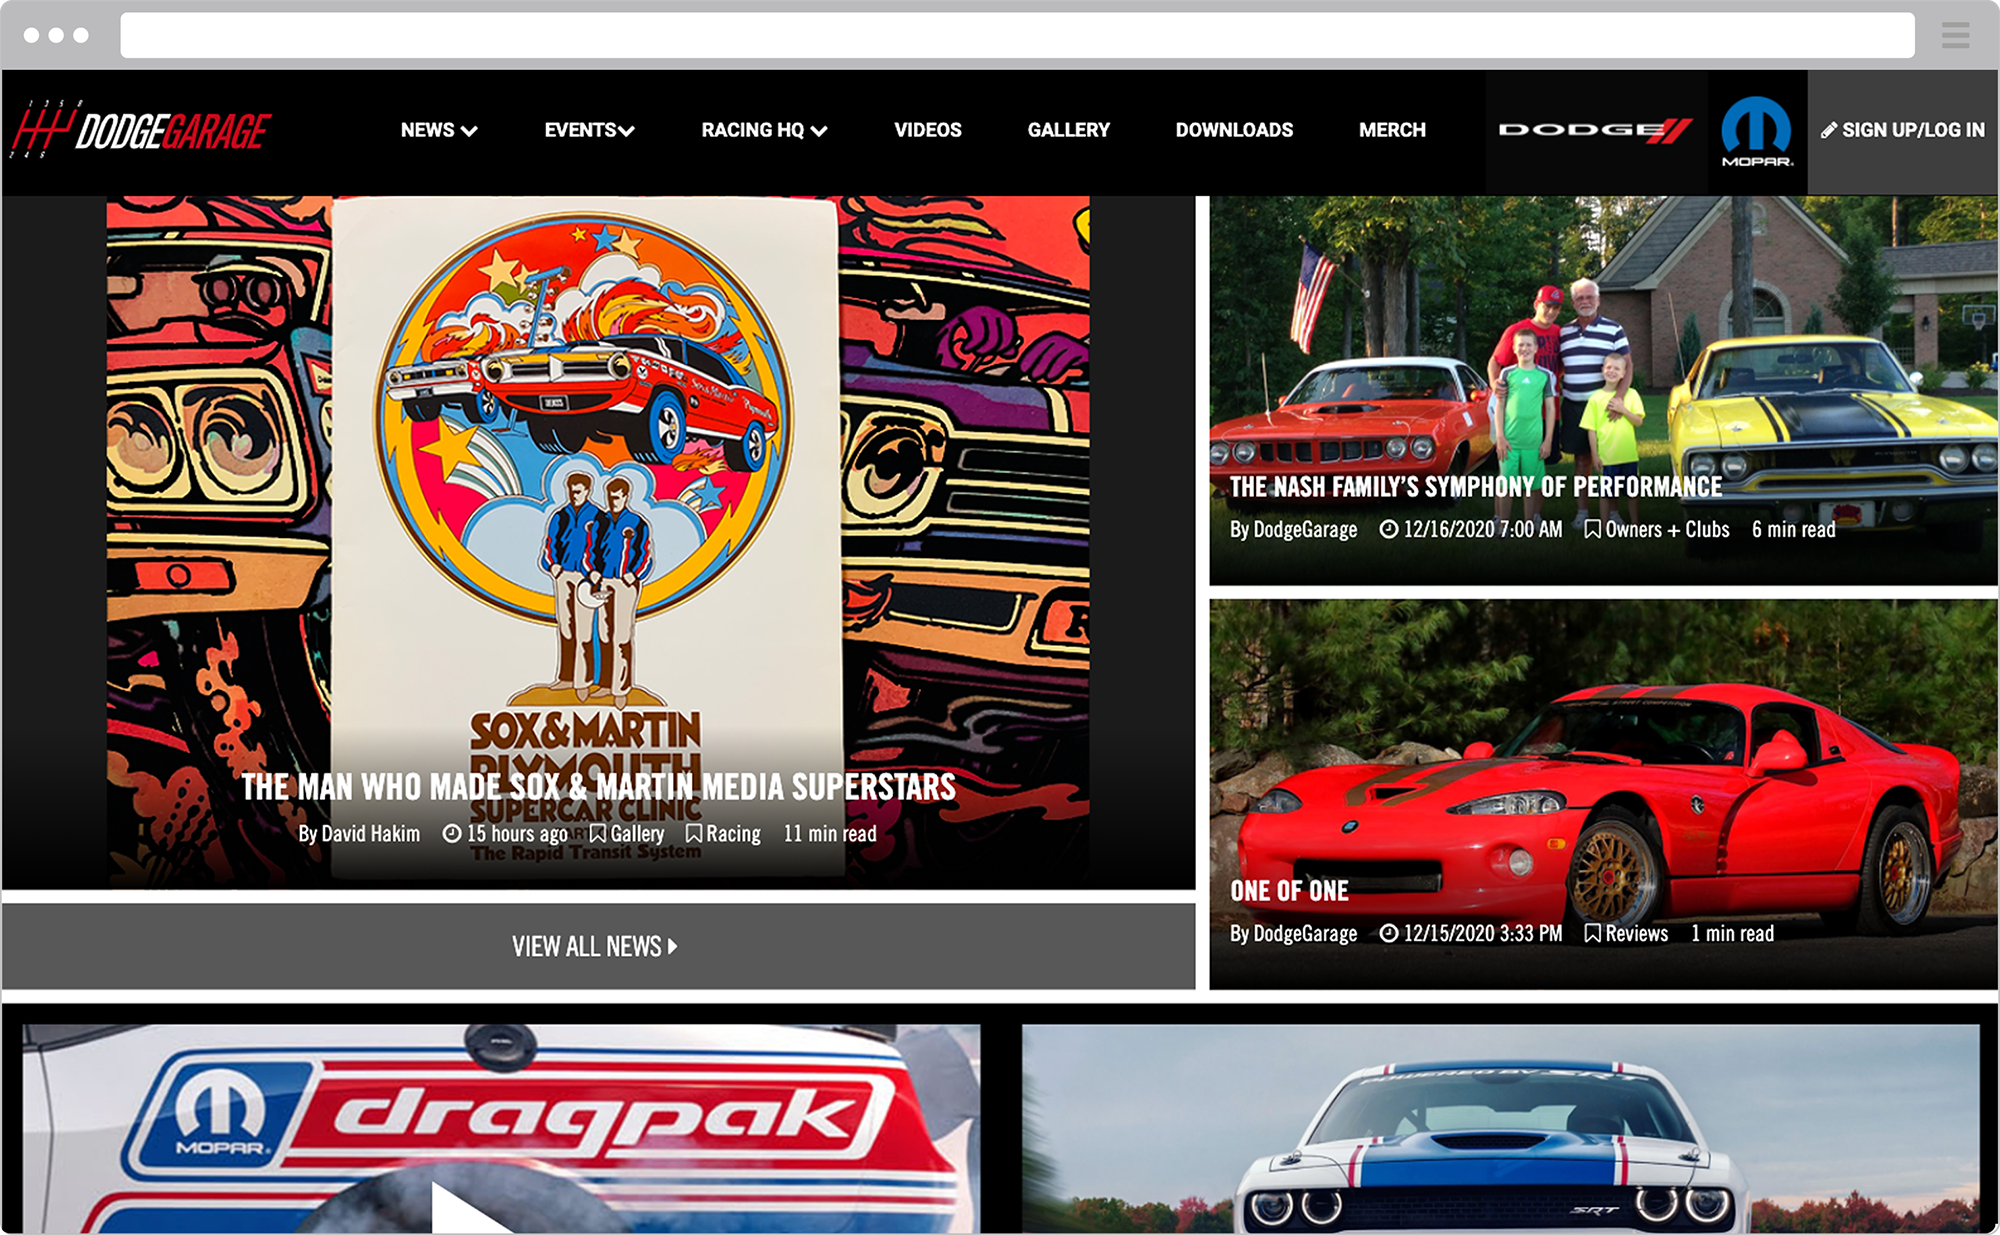Viewport: 2000px width, 1235px height.
Task: Click View All News button
Action: point(598,946)
